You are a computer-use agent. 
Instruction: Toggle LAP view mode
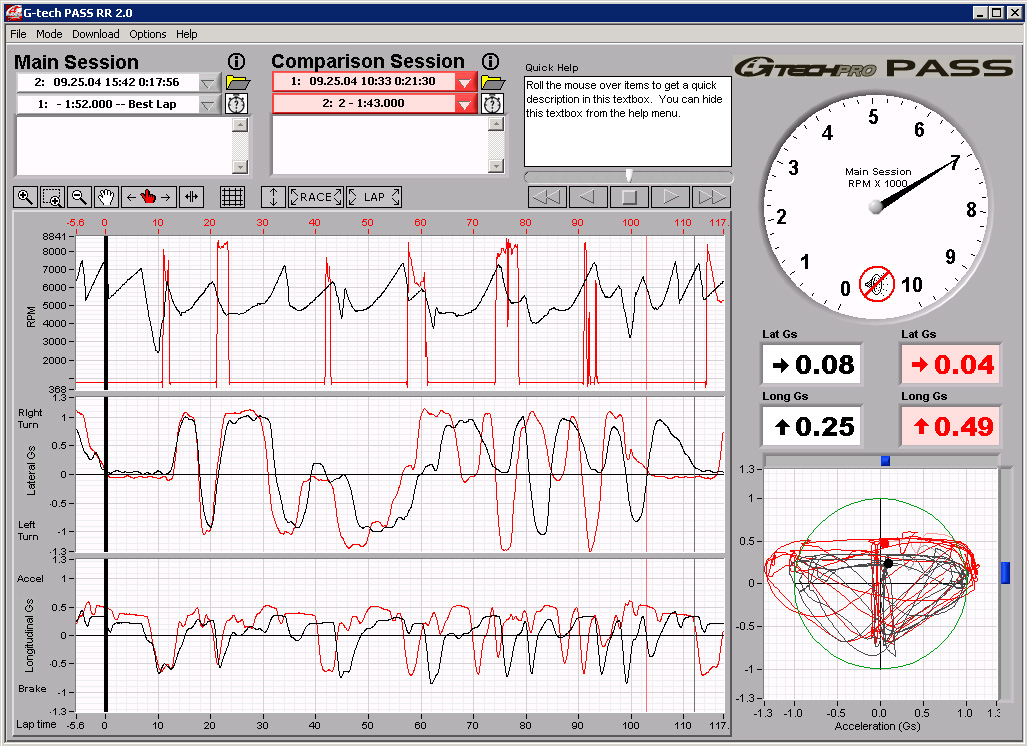(374, 197)
